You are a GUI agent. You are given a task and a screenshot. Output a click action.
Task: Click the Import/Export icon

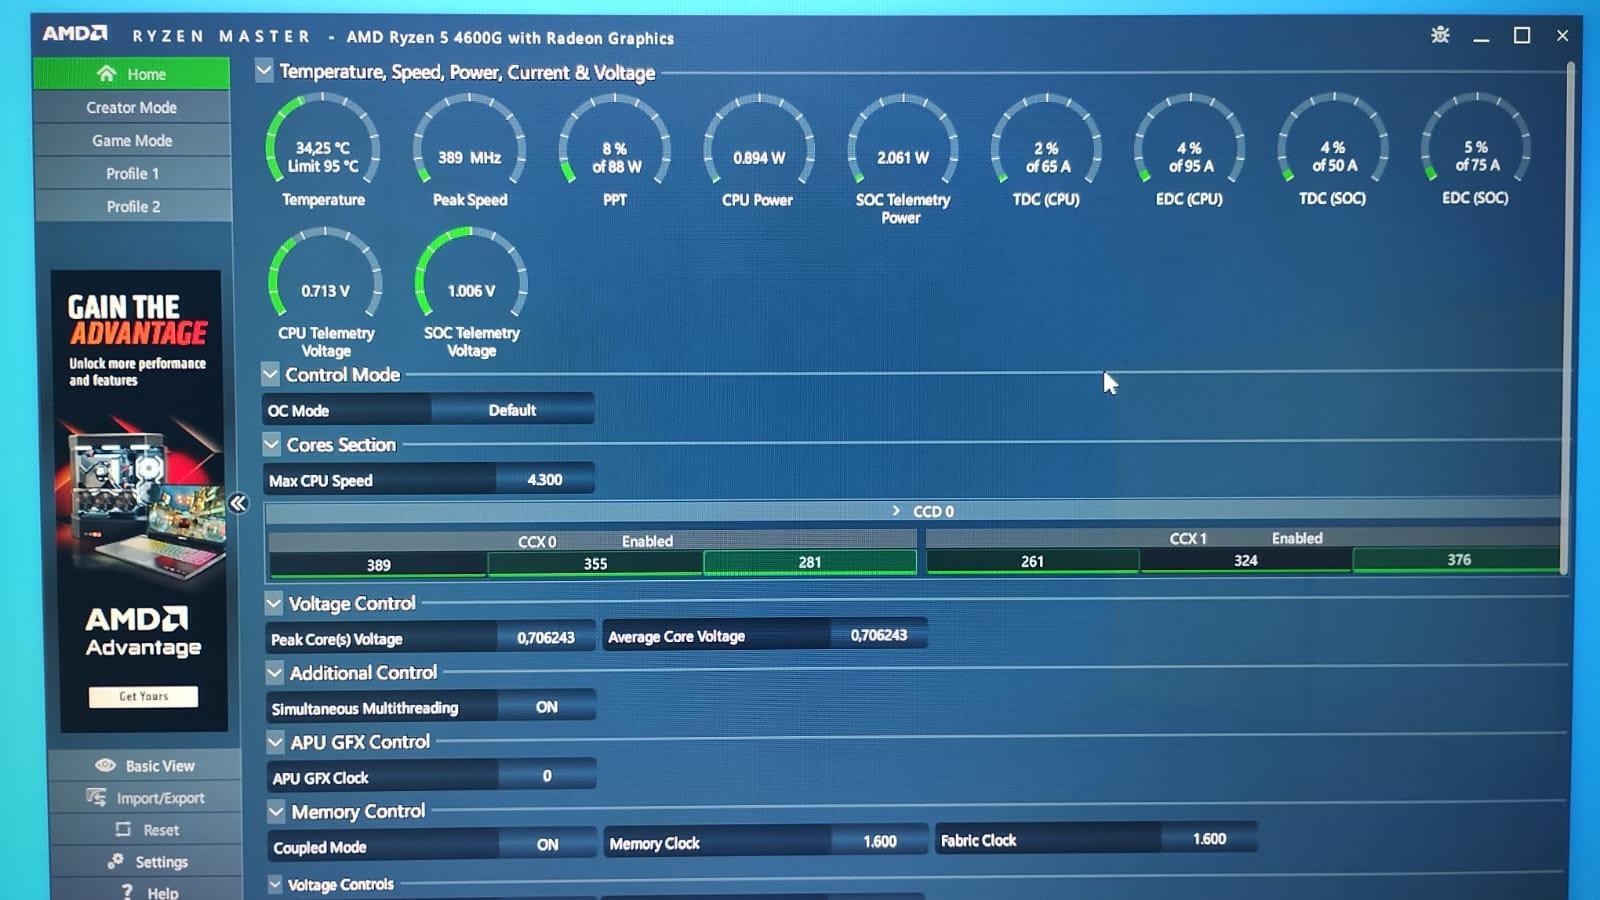click(96, 797)
